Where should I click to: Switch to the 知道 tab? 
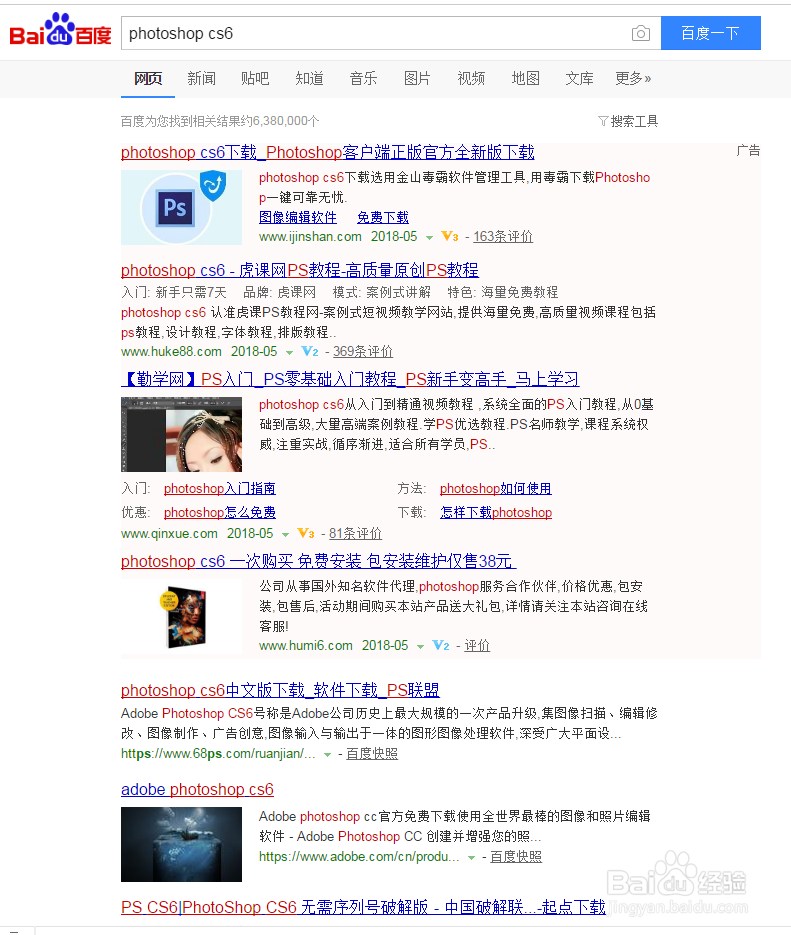coord(309,79)
